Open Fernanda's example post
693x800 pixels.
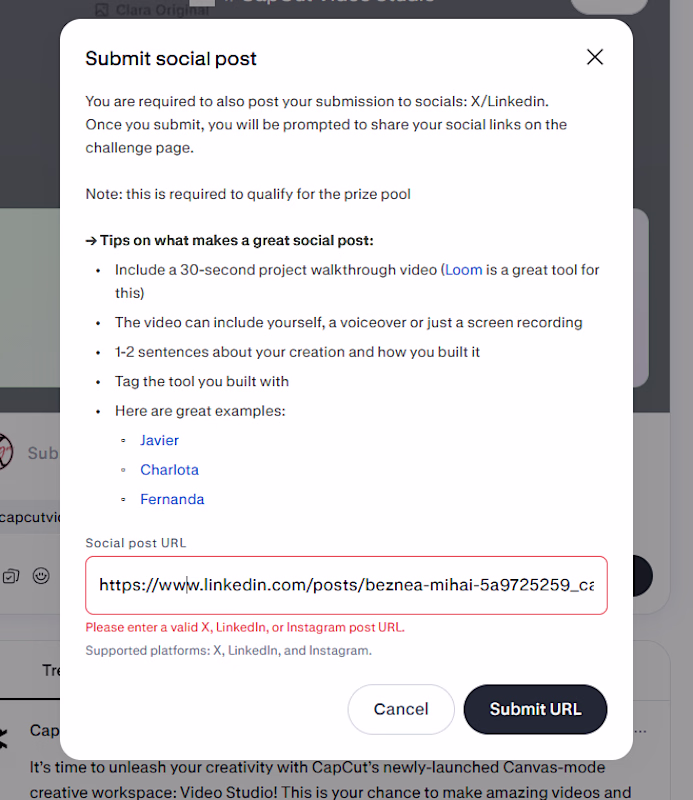(x=172, y=499)
